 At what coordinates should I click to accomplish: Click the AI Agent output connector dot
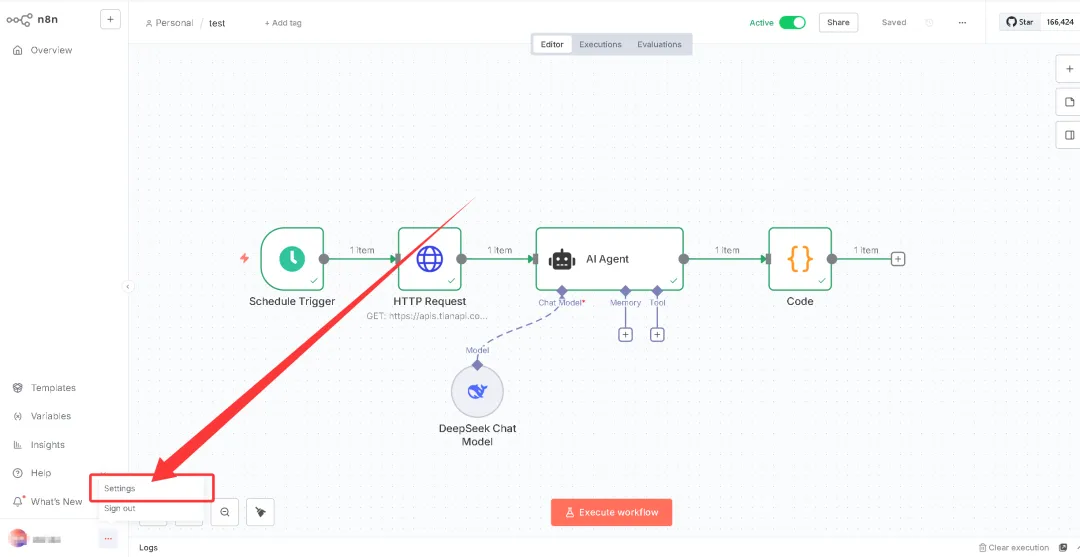click(683, 259)
